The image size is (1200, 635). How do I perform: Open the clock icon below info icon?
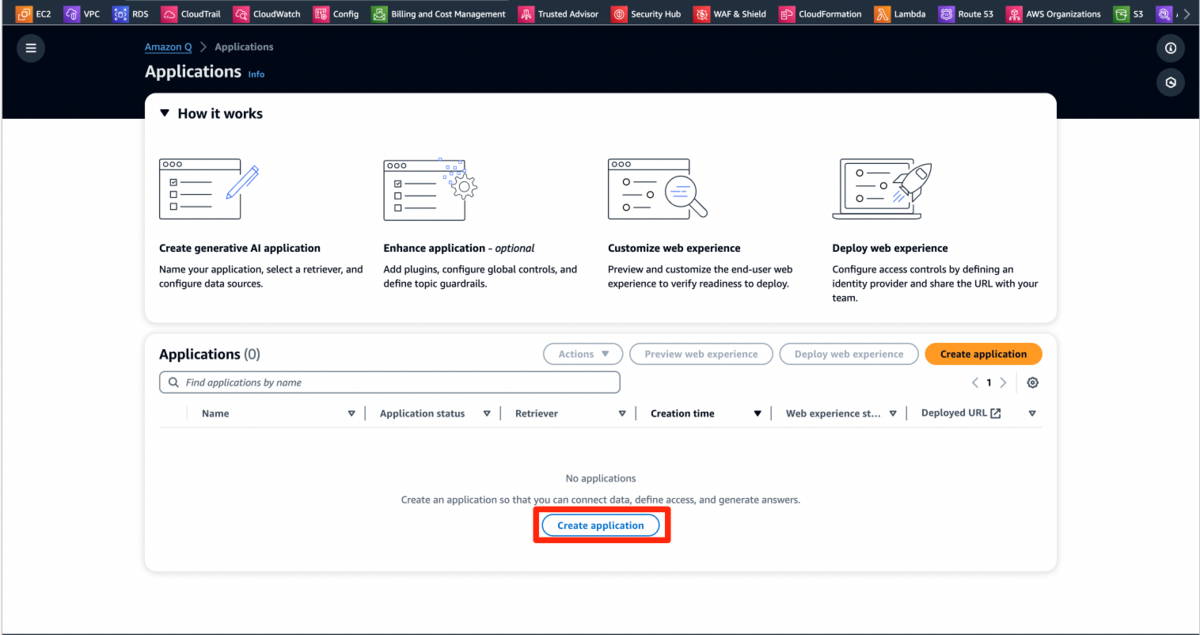coord(1170,82)
